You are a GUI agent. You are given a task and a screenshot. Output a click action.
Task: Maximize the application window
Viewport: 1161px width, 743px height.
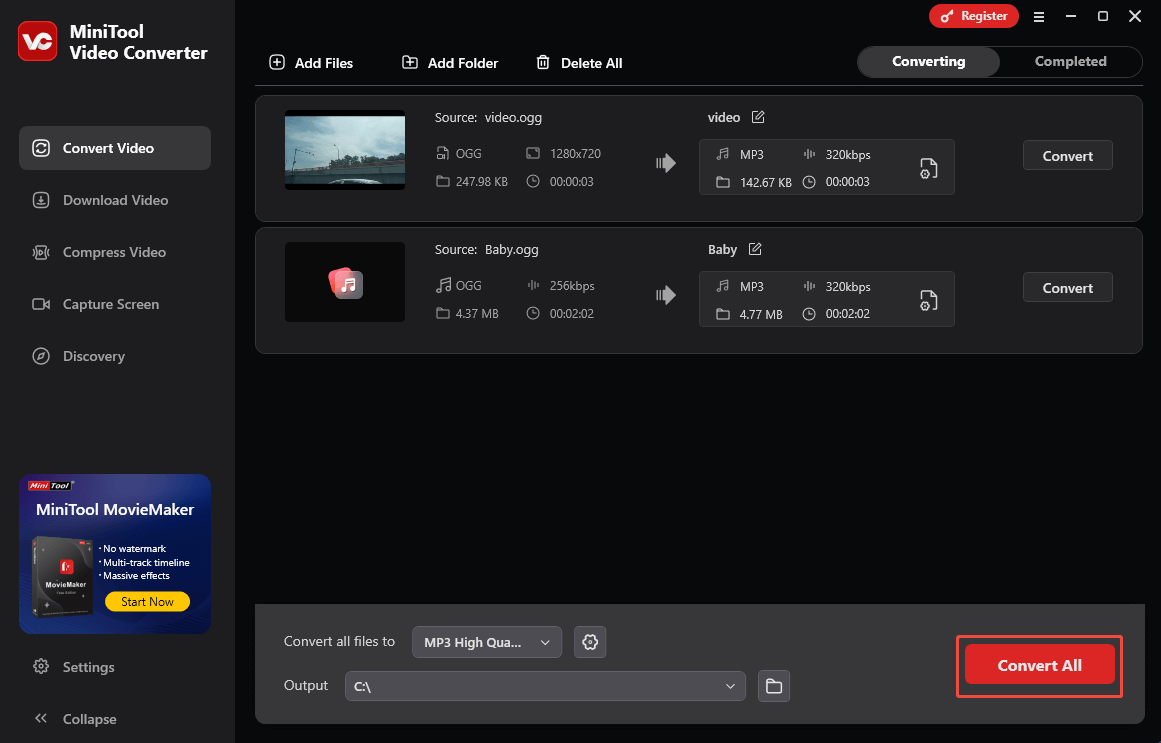(1103, 16)
